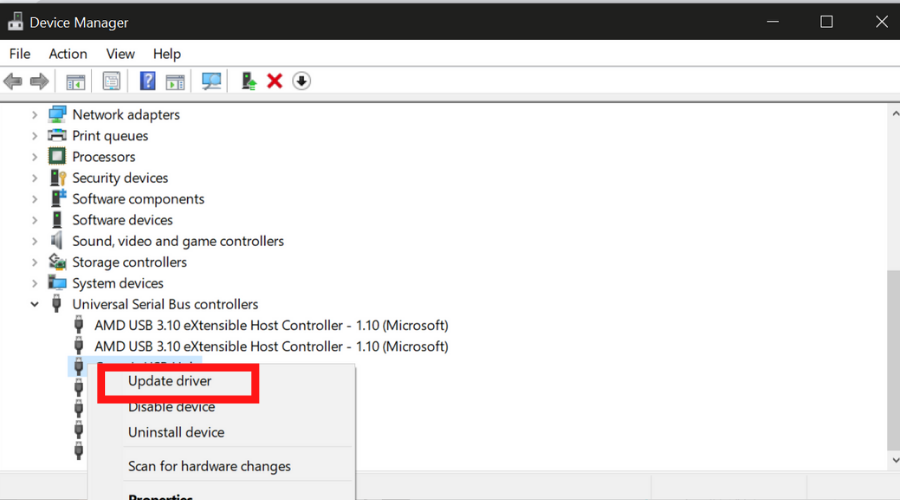Image resolution: width=900 pixels, height=500 pixels.
Task: Choose Update driver from context menu
Action: coord(170,381)
